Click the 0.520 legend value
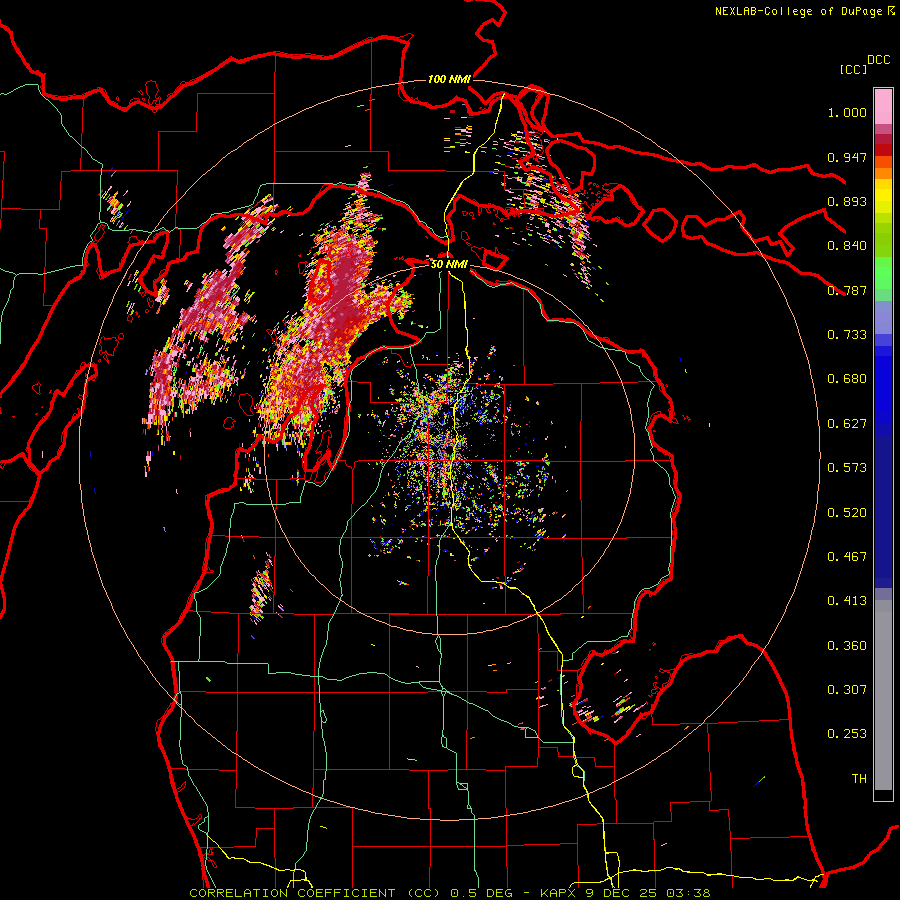The image size is (900, 900). [847, 512]
